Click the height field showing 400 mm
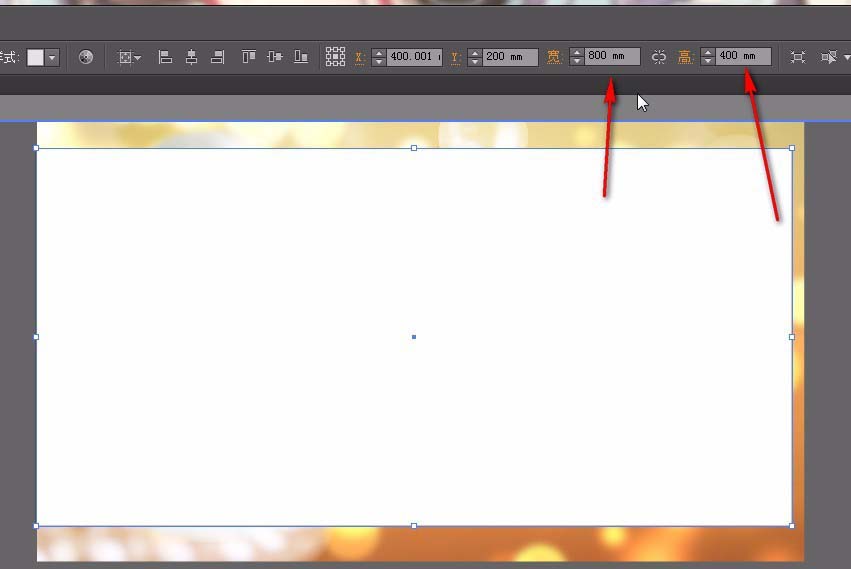 pyautogui.click(x=743, y=56)
